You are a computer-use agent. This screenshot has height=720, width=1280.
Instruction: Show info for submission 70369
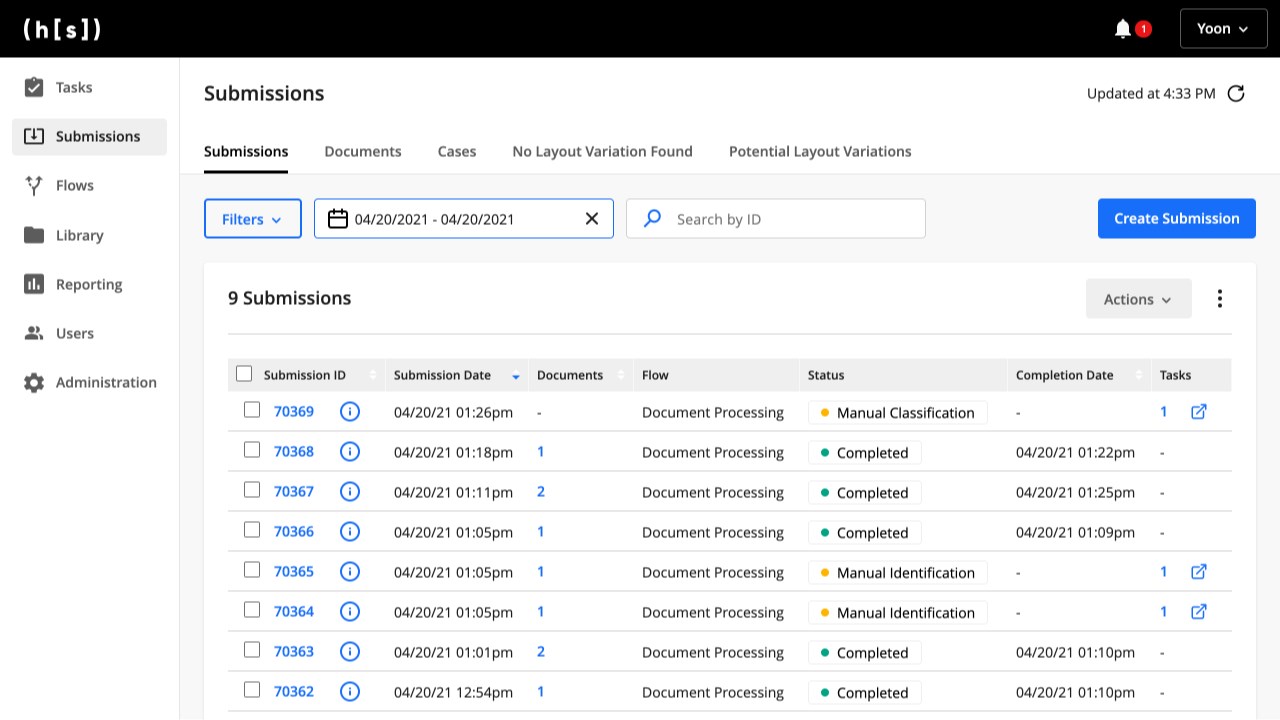[350, 412]
